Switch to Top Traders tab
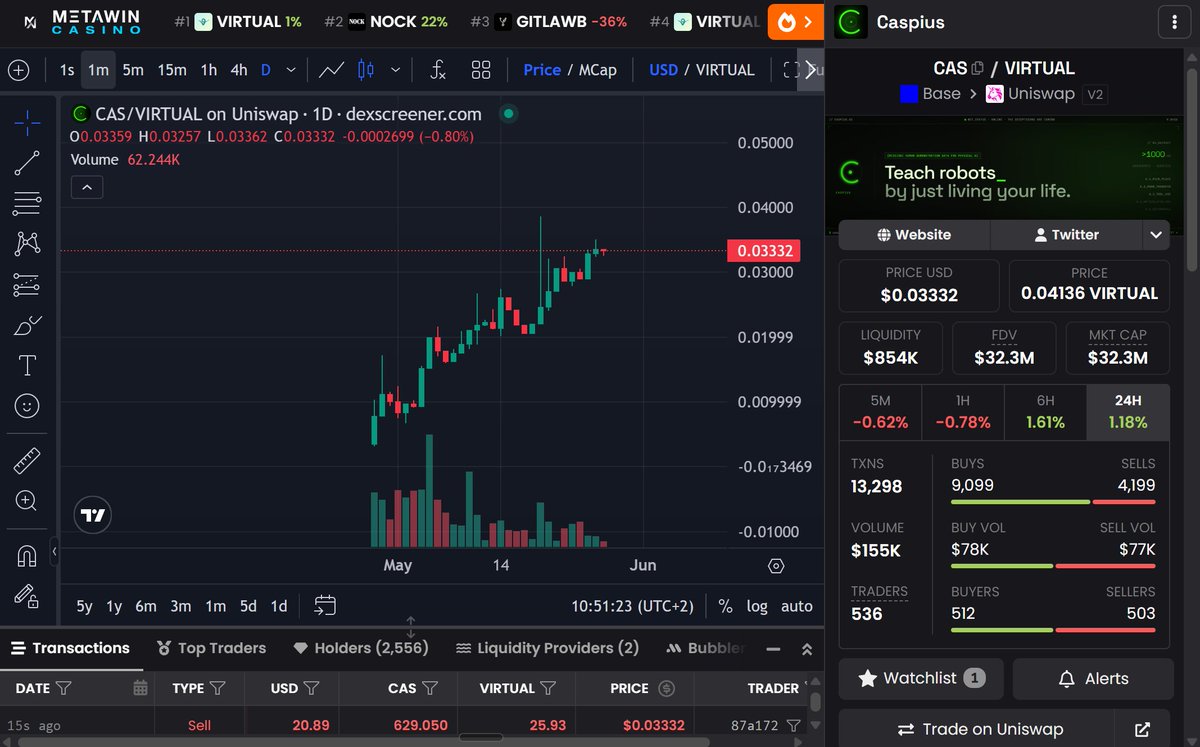 click(211, 648)
